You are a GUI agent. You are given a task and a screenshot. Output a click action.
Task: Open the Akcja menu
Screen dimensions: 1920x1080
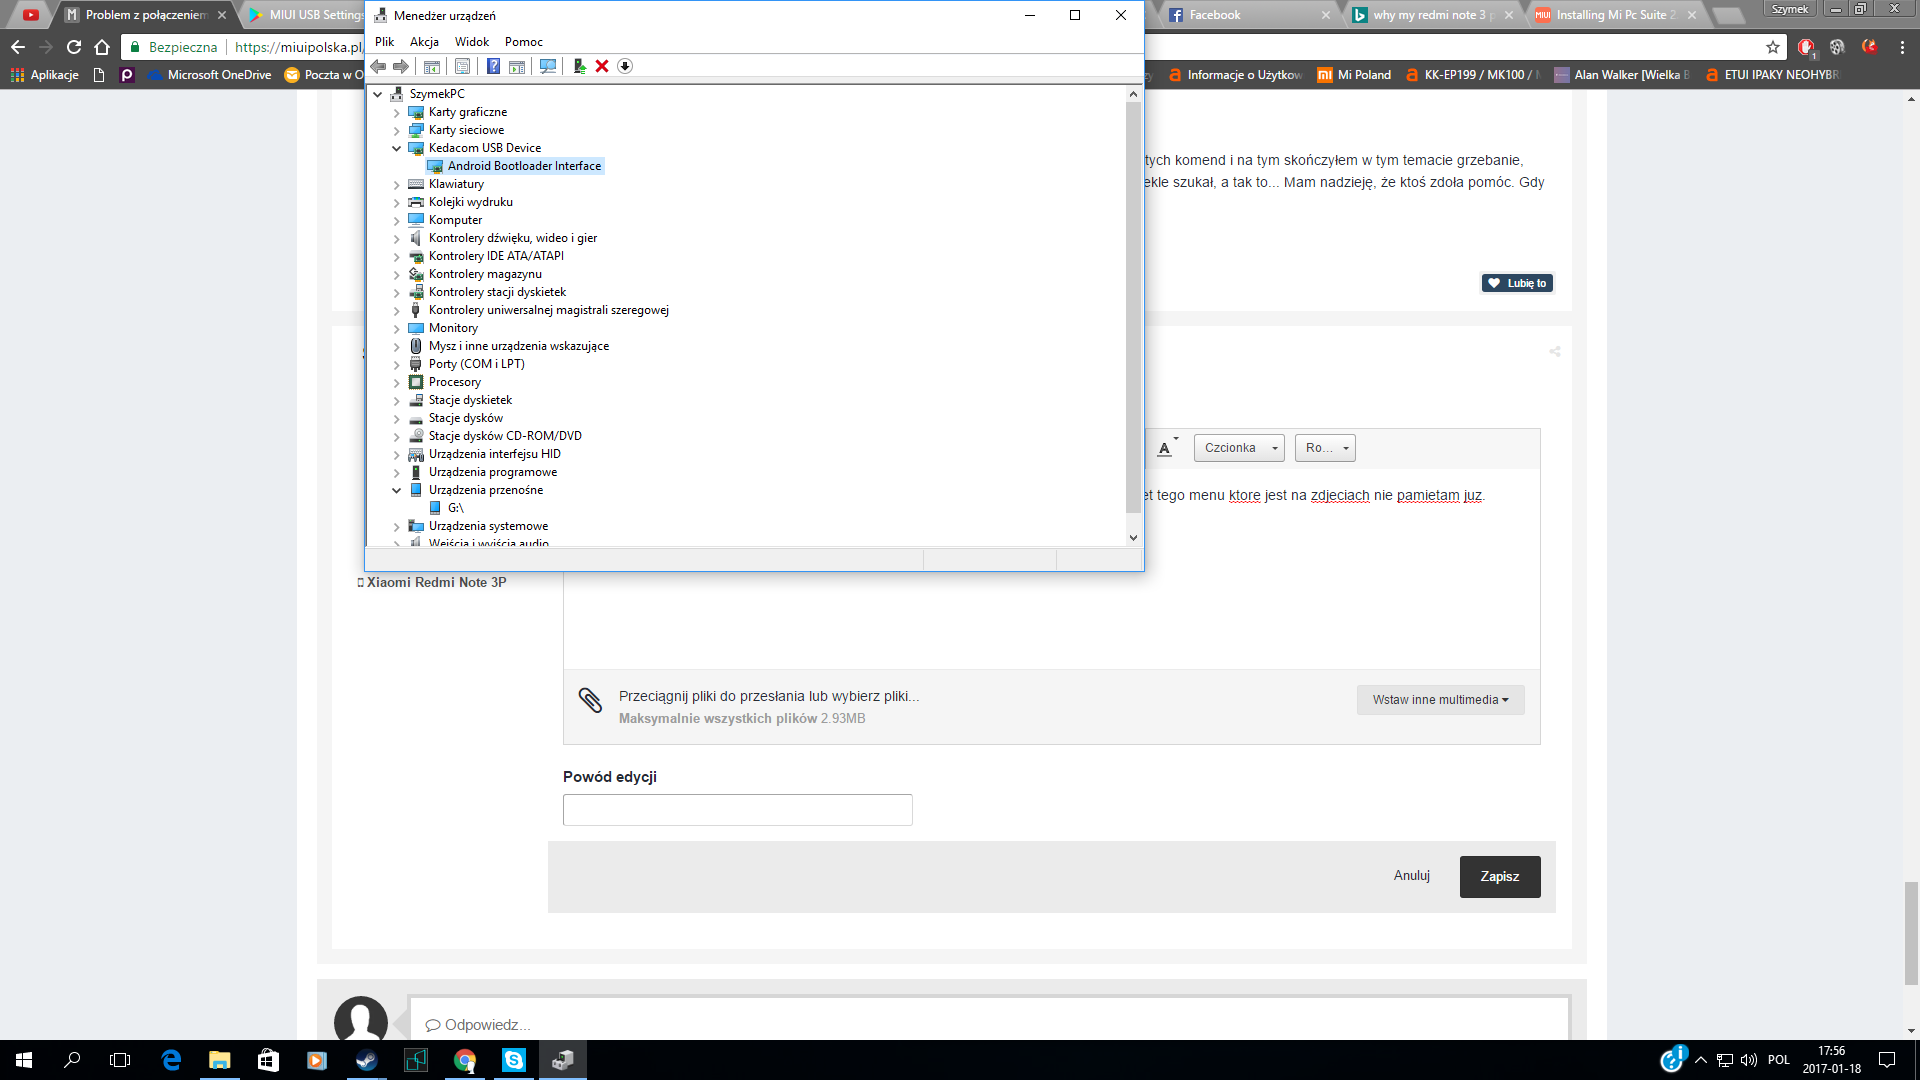tap(424, 42)
